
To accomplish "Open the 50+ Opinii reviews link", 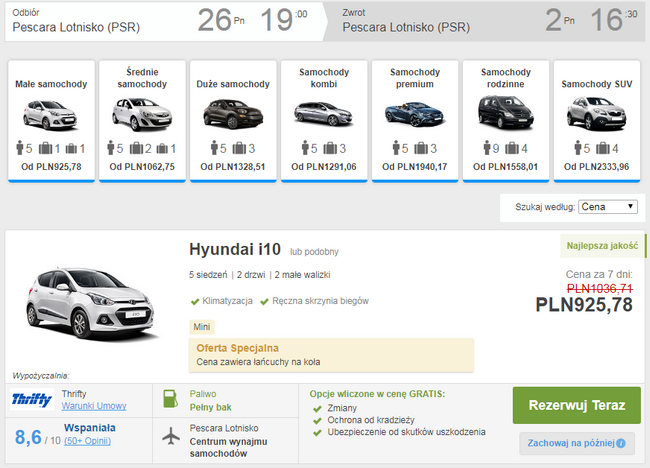I will 87,441.
